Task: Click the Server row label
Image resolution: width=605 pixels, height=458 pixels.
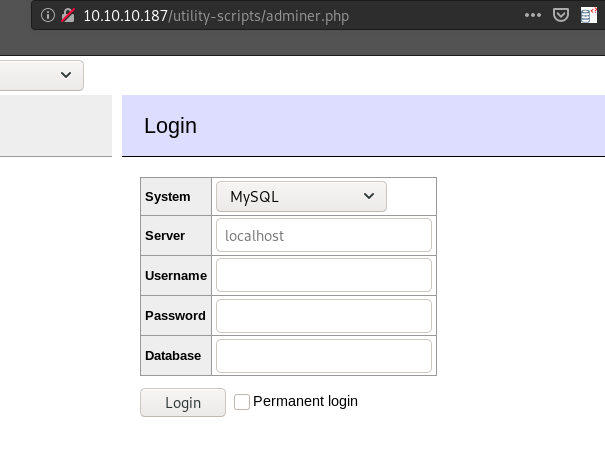Action: point(166,236)
